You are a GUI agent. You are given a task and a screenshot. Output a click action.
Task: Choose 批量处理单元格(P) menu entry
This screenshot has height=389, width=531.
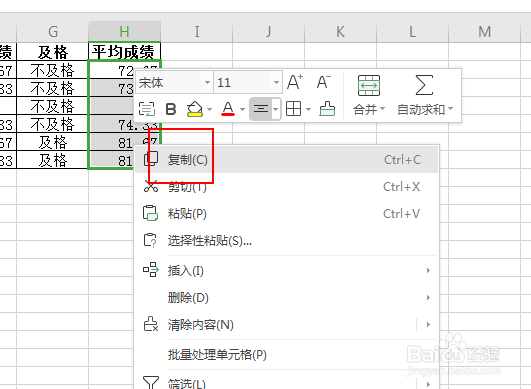(x=286, y=354)
